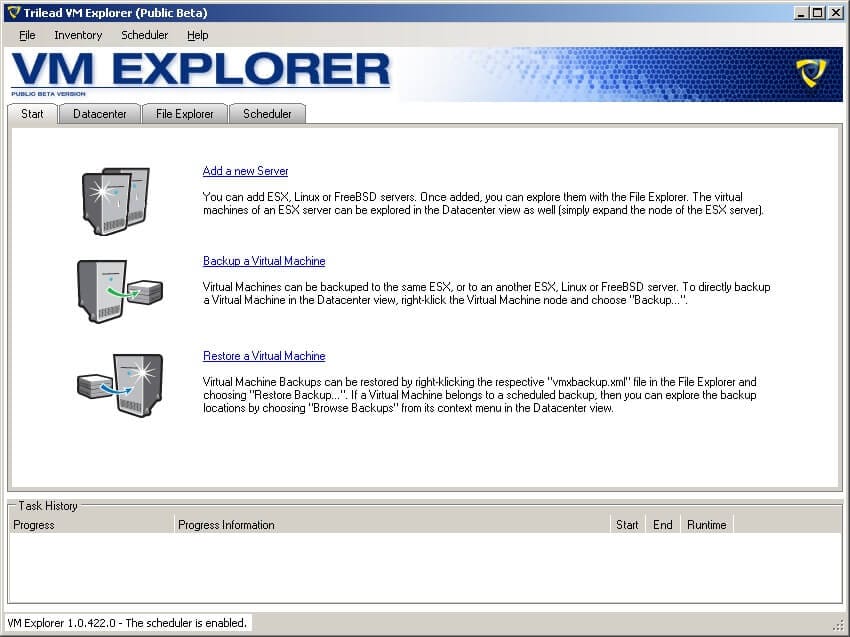Click the Restore a Virtual Machine icon
This screenshot has height=637, width=850.
[119, 385]
